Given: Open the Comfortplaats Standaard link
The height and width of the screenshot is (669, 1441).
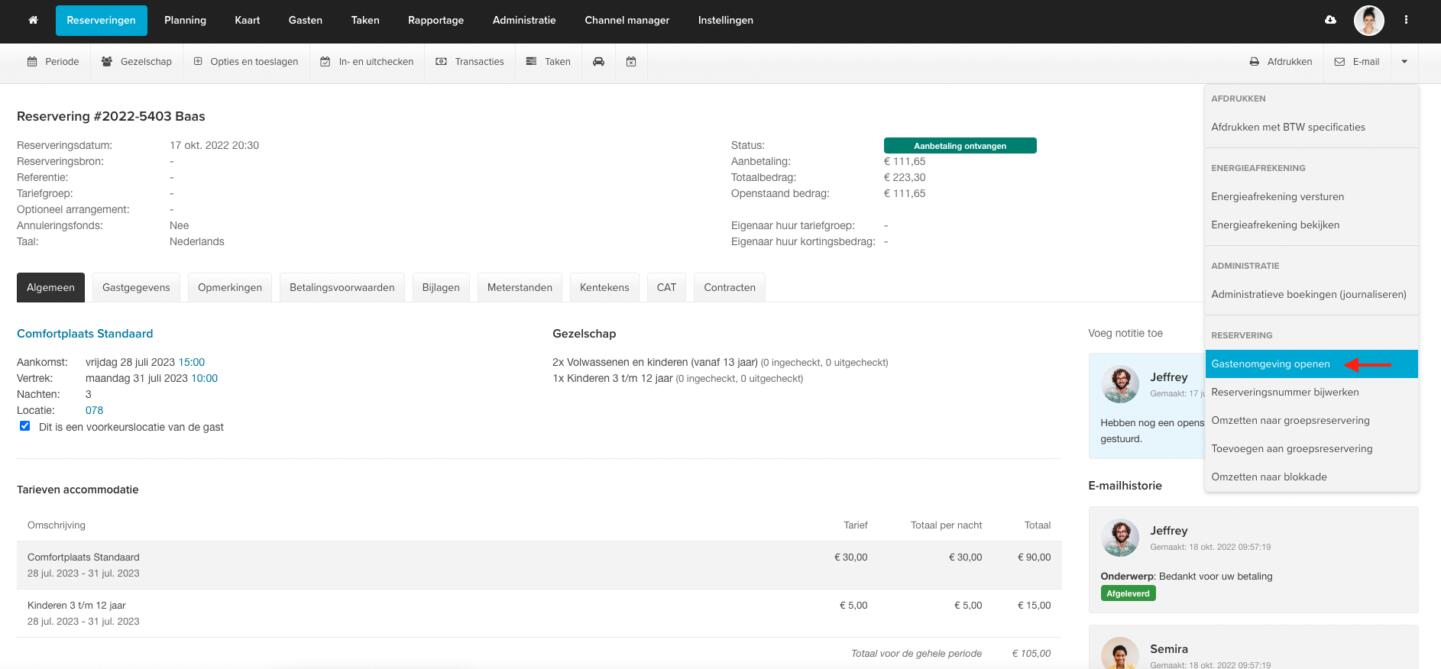Looking at the screenshot, I should [85, 333].
